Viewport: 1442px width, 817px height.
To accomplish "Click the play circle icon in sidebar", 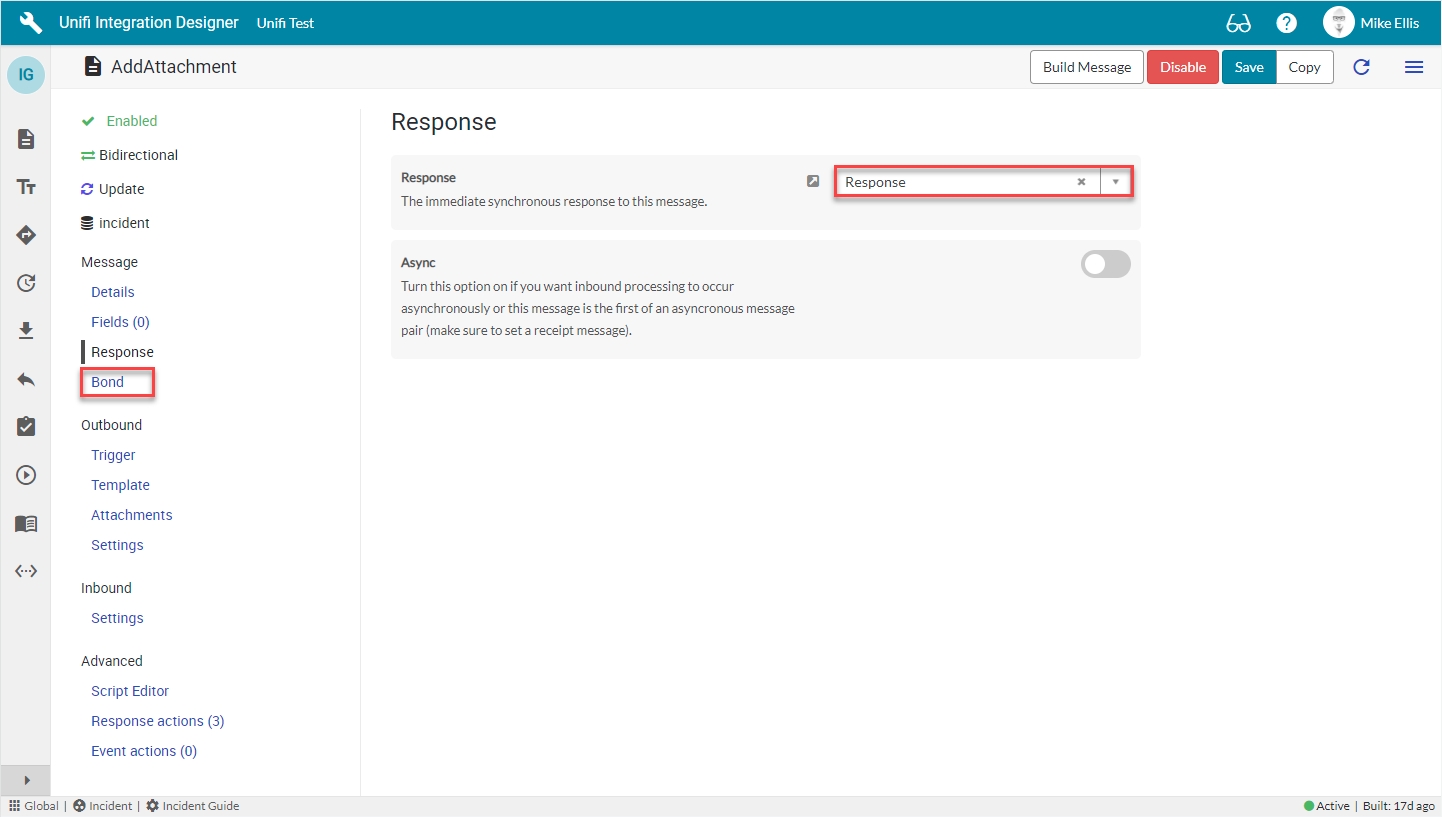I will (27, 475).
